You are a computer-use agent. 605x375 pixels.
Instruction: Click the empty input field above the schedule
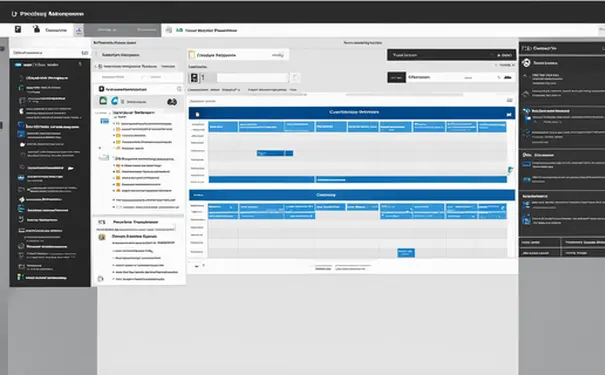click(253, 78)
